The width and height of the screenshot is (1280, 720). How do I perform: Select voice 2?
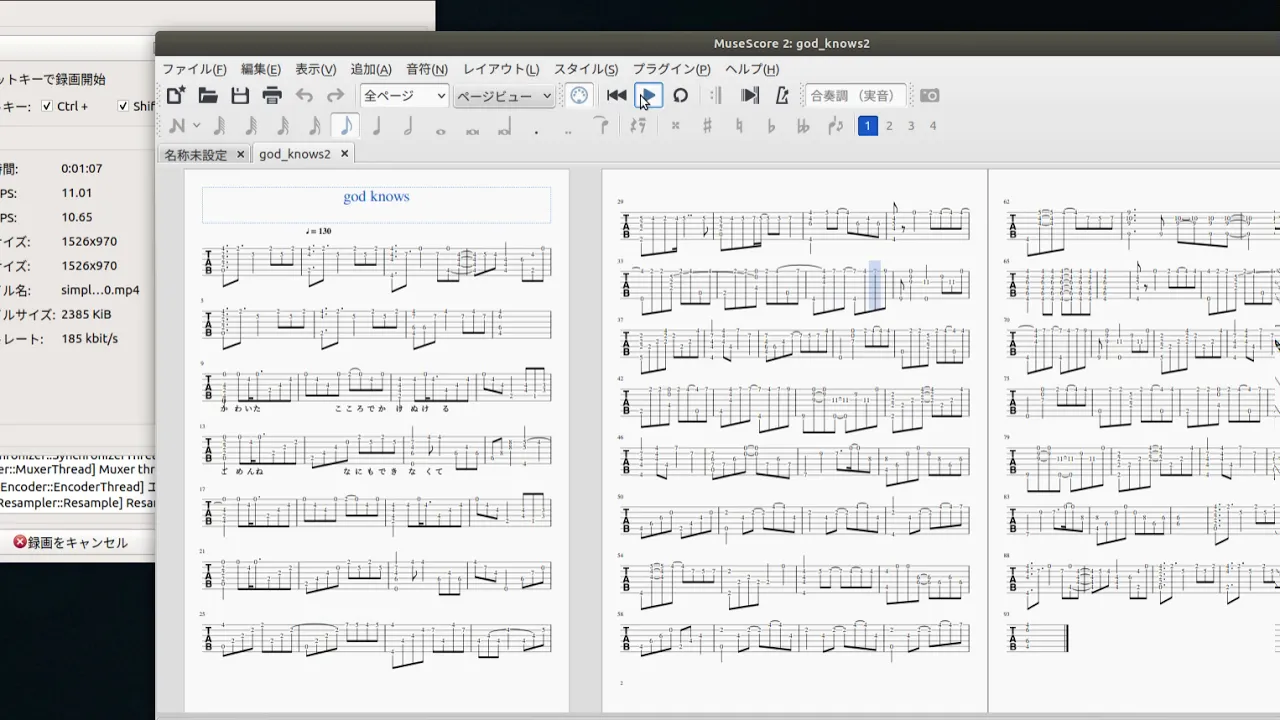coord(889,126)
